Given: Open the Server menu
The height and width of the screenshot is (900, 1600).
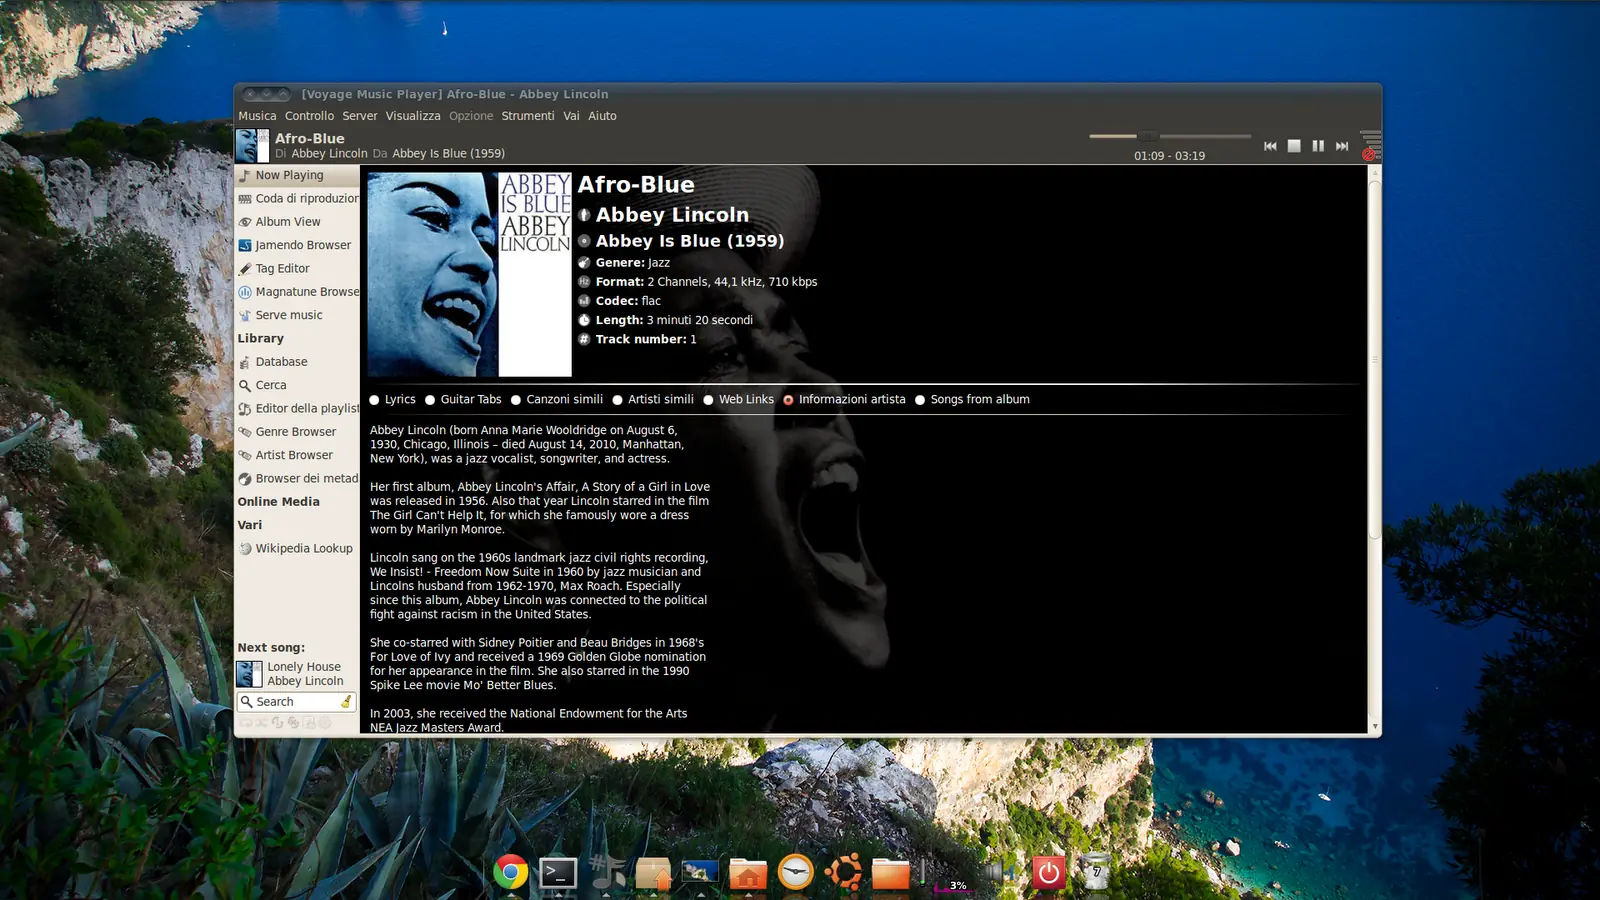Looking at the screenshot, I should click(x=360, y=116).
